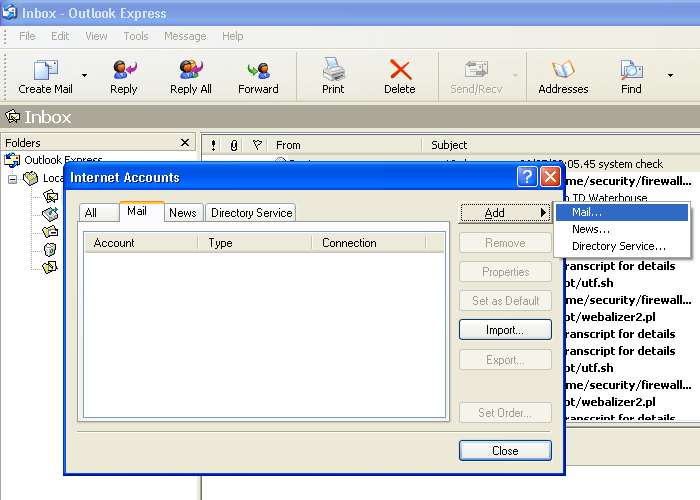This screenshot has width=700, height=500.
Task: Select the Outlook Express root folder icon
Action: 12,160
